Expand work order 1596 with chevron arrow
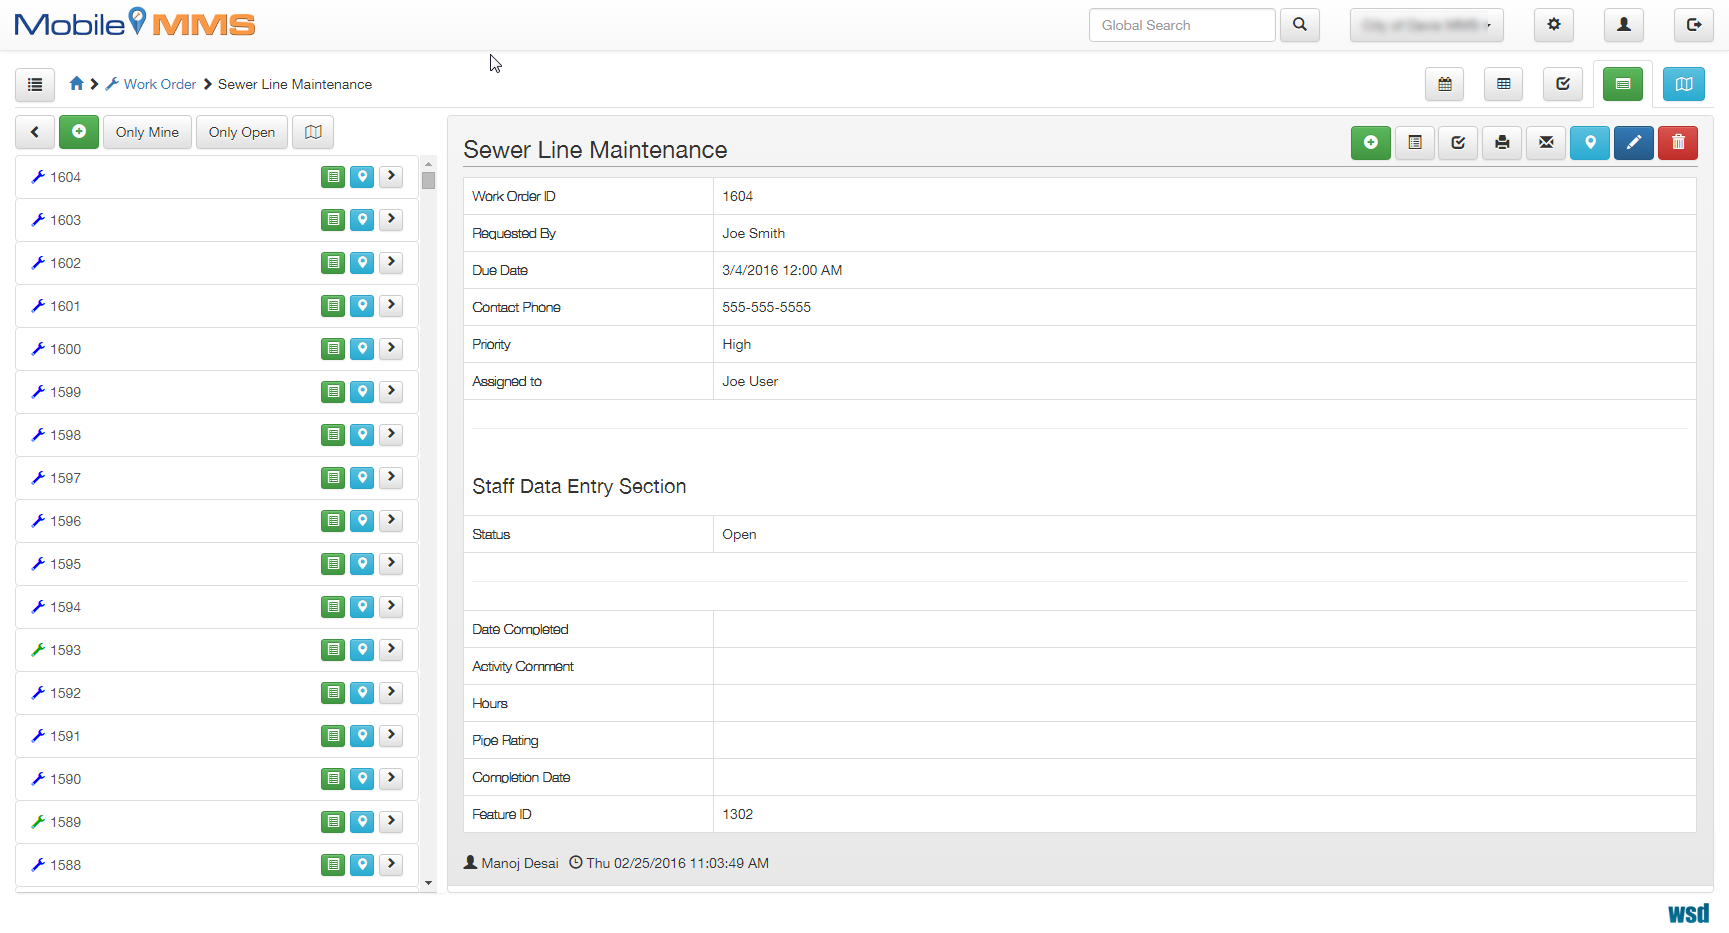The height and width of the screenshot is (933, 1729). (391, 521)
